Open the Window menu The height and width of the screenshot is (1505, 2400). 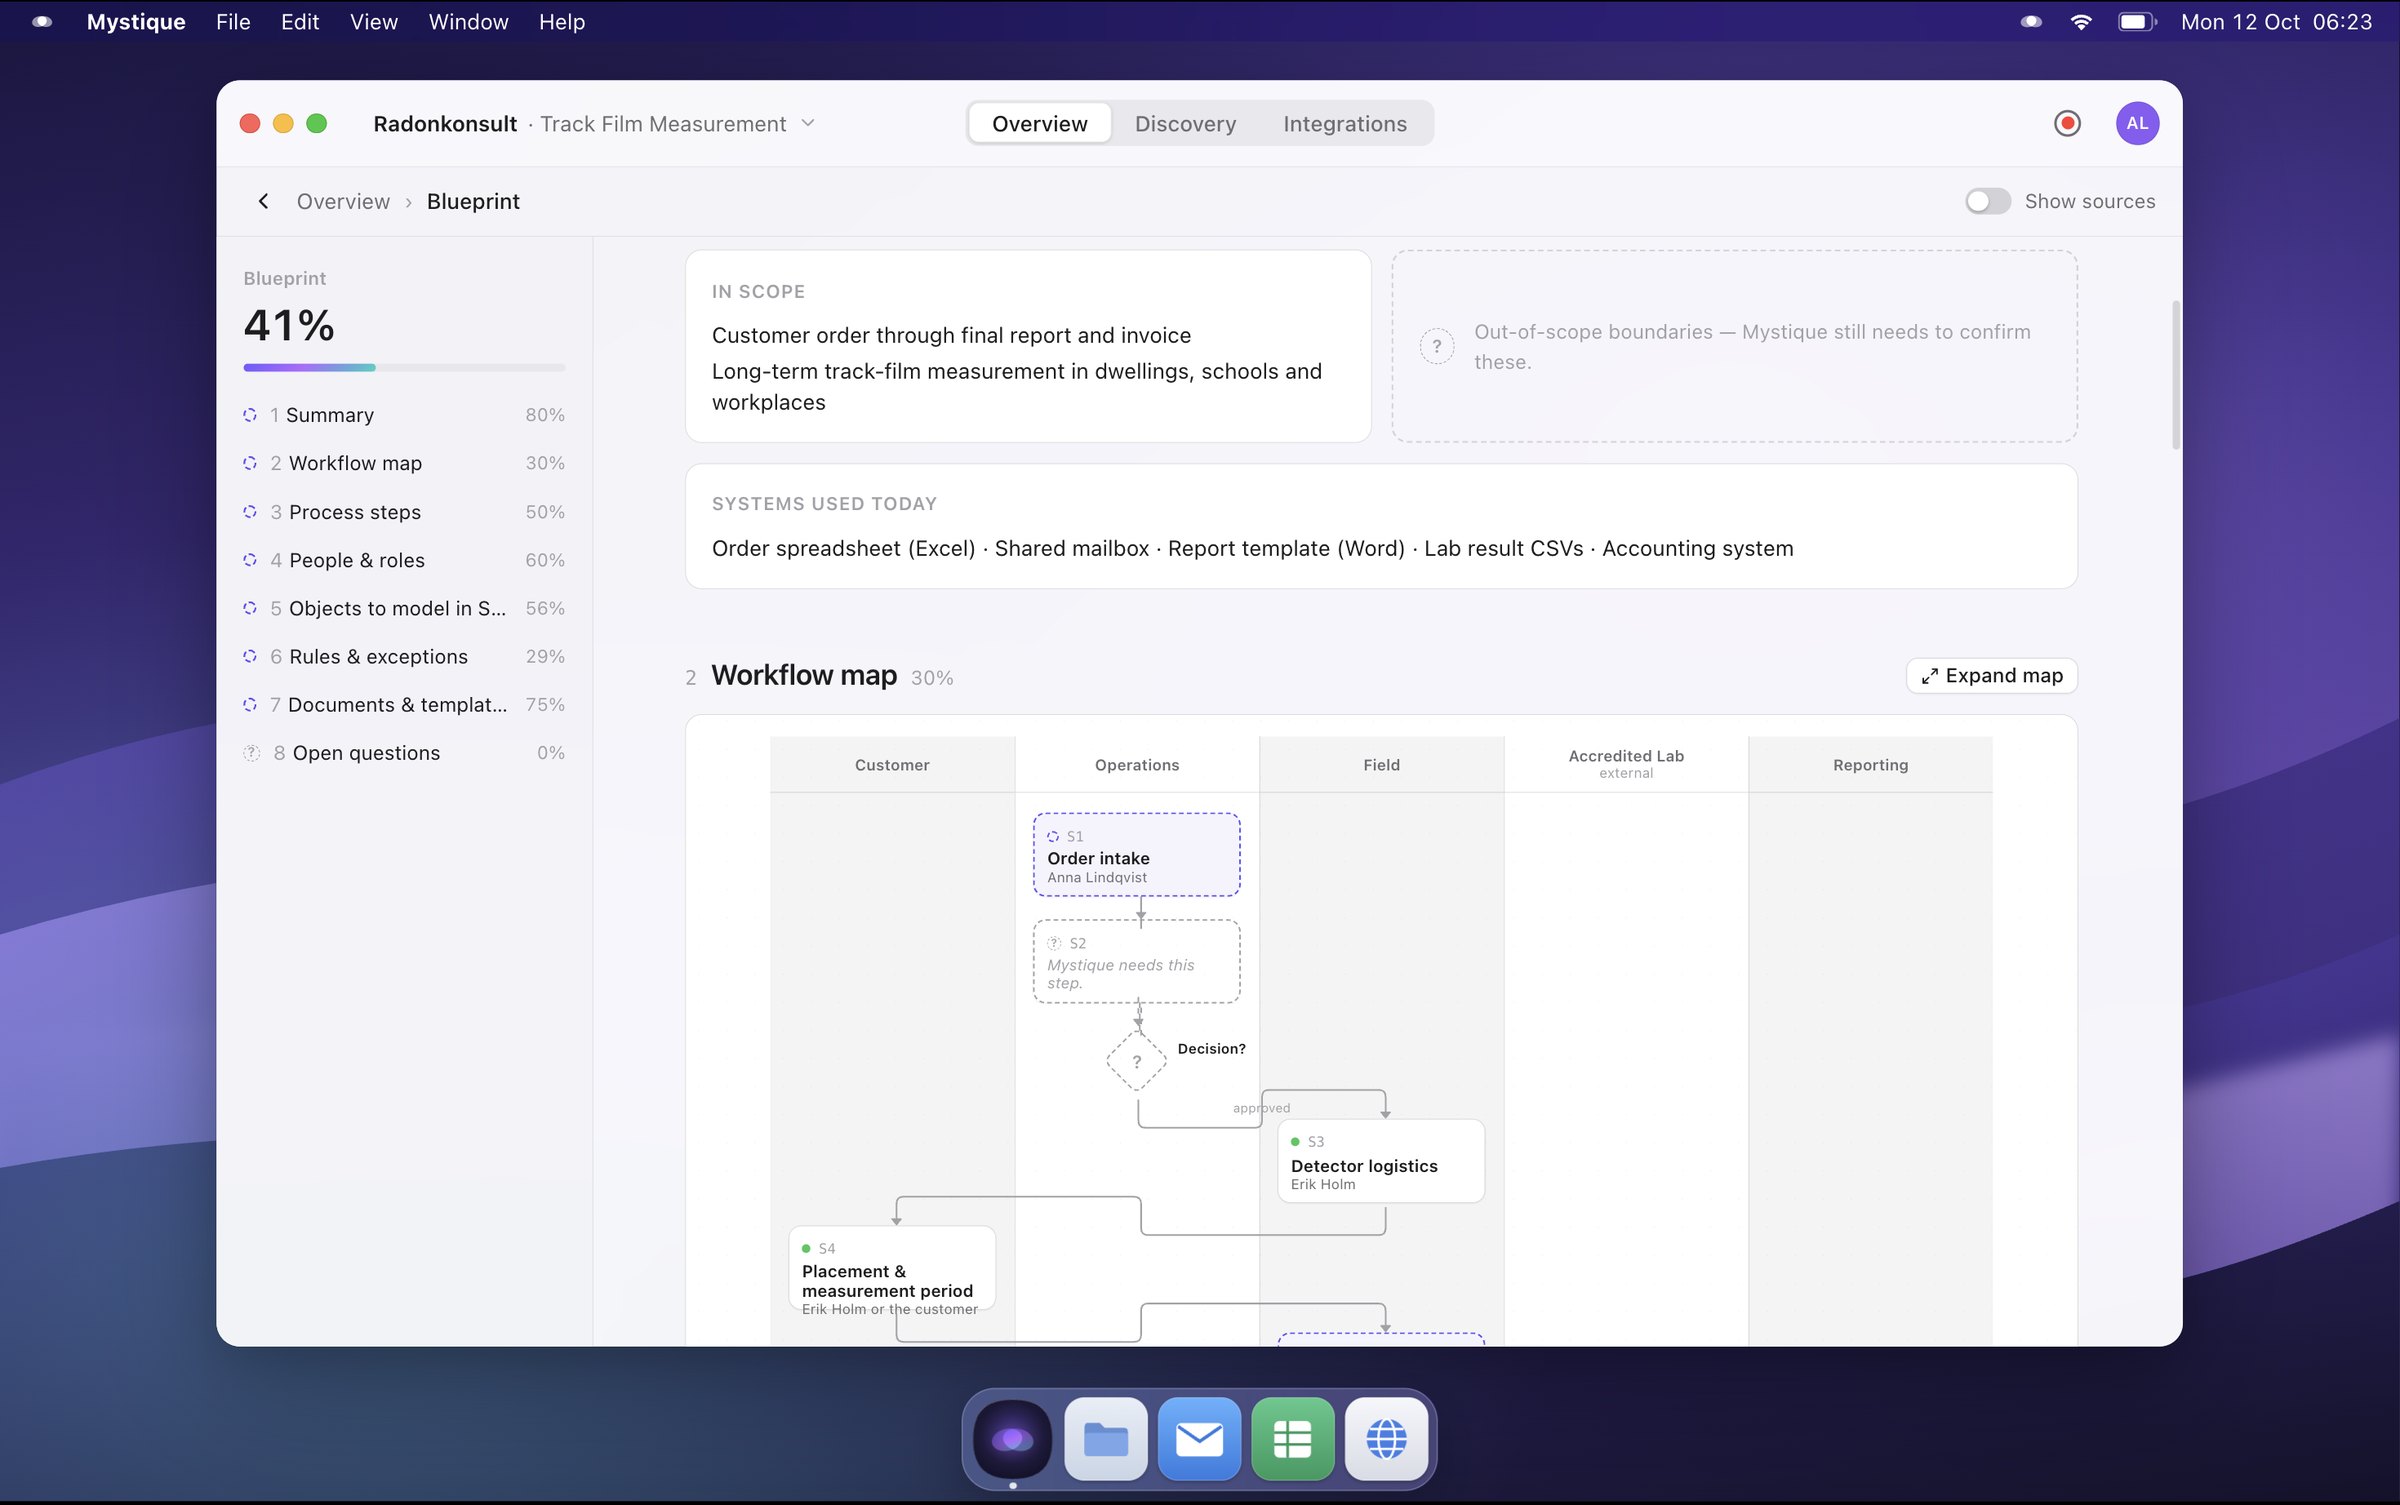(x=468, y=22)
